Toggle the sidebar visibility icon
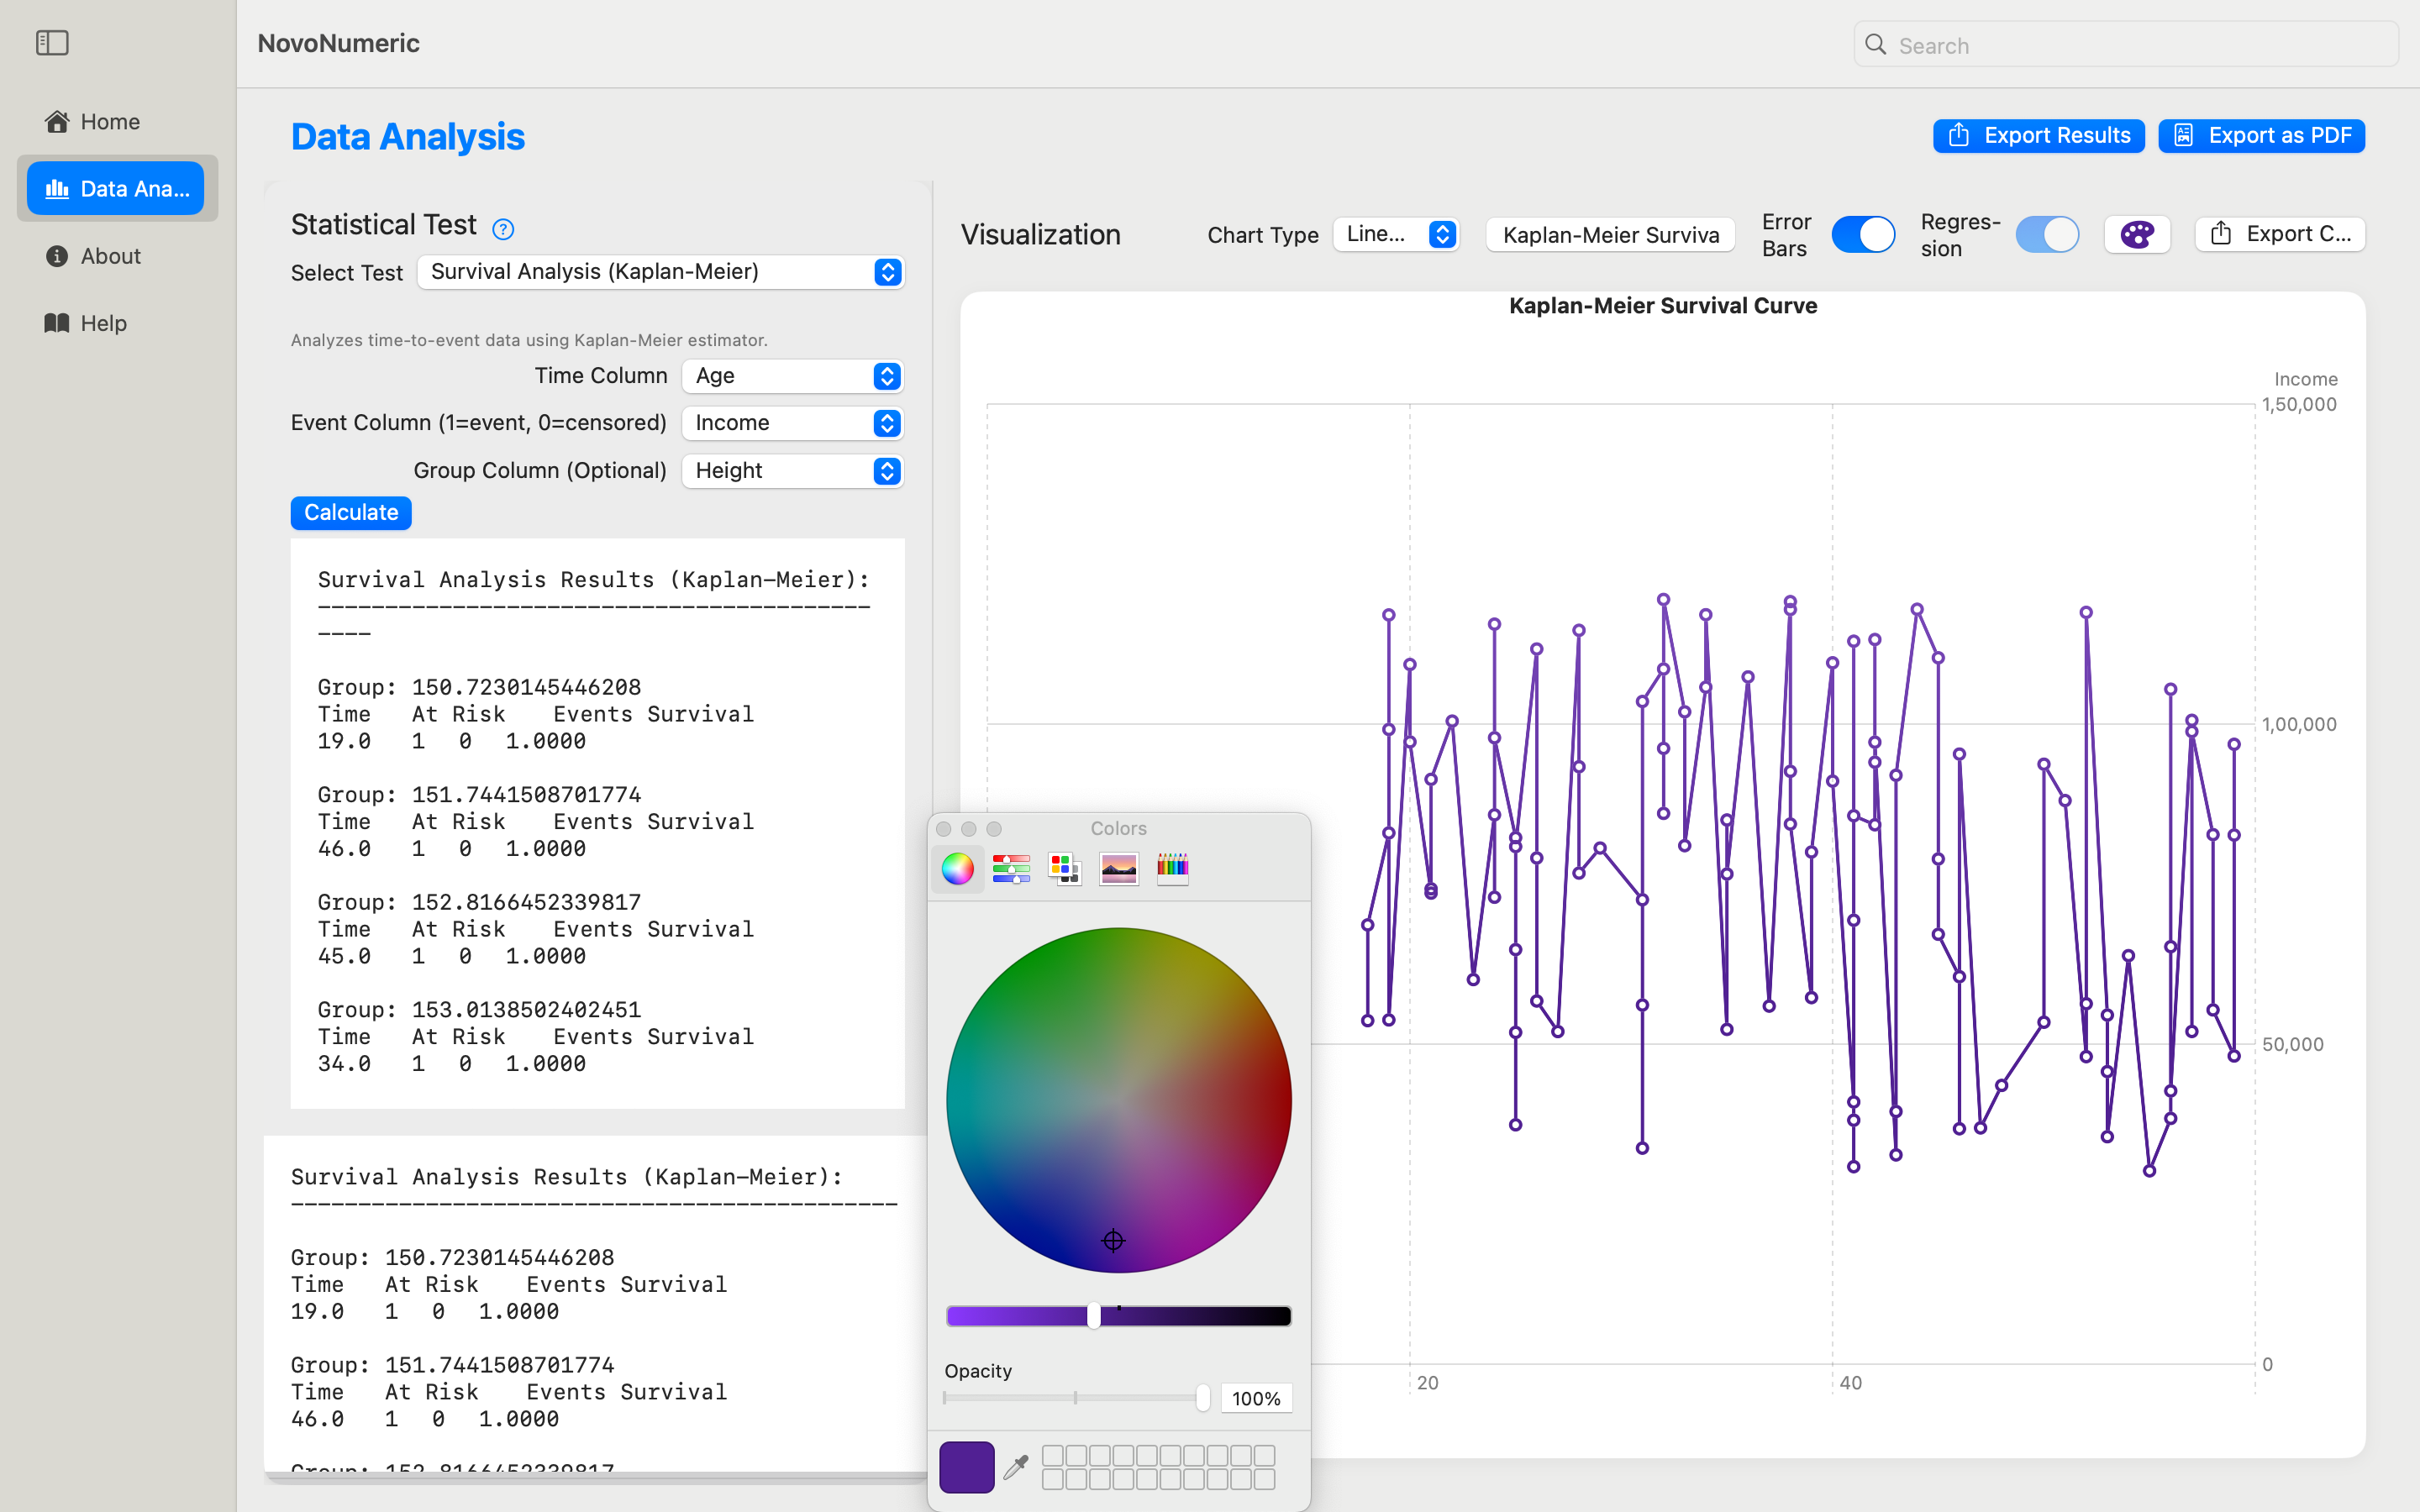This screenshot has height=1512, width=2420. (x=52, y=43)
